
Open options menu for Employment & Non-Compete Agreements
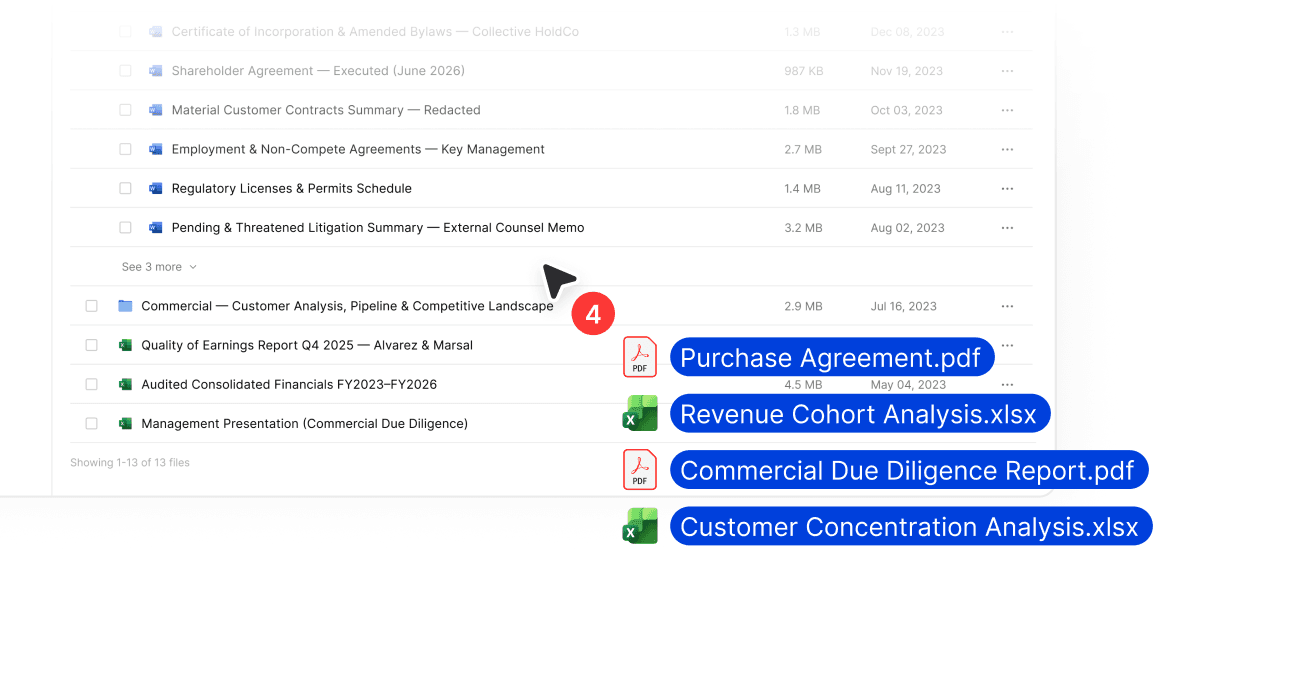[1007, 149]
